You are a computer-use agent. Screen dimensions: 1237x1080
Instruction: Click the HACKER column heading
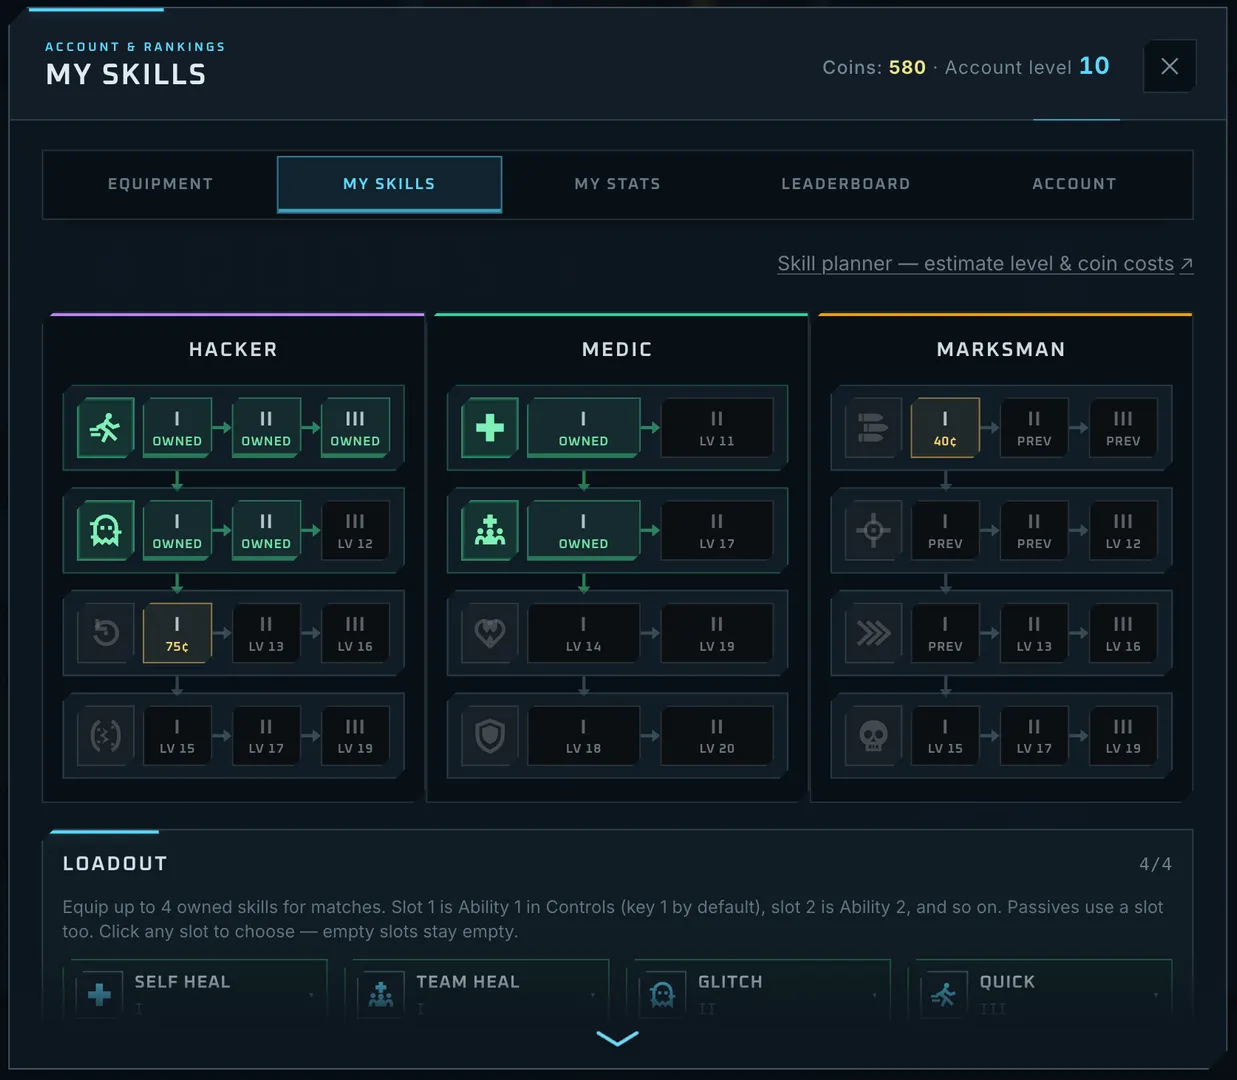click(x=233, y=349)
